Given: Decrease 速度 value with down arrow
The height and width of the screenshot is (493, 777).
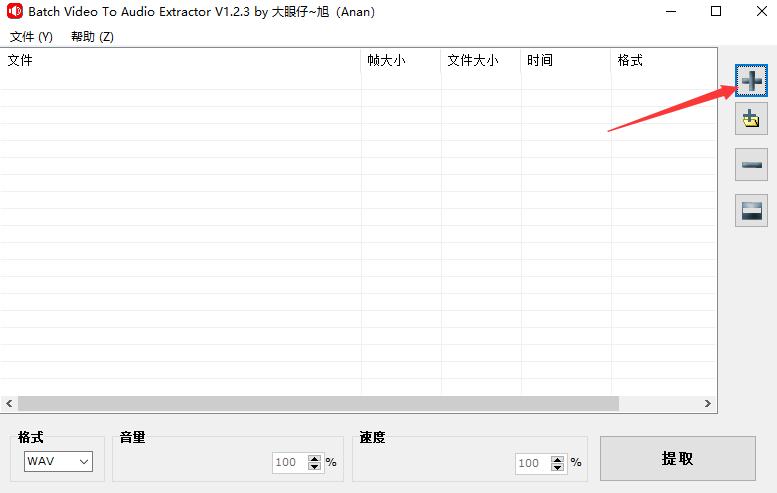Looking at the screenshot, I should (557, 468).
